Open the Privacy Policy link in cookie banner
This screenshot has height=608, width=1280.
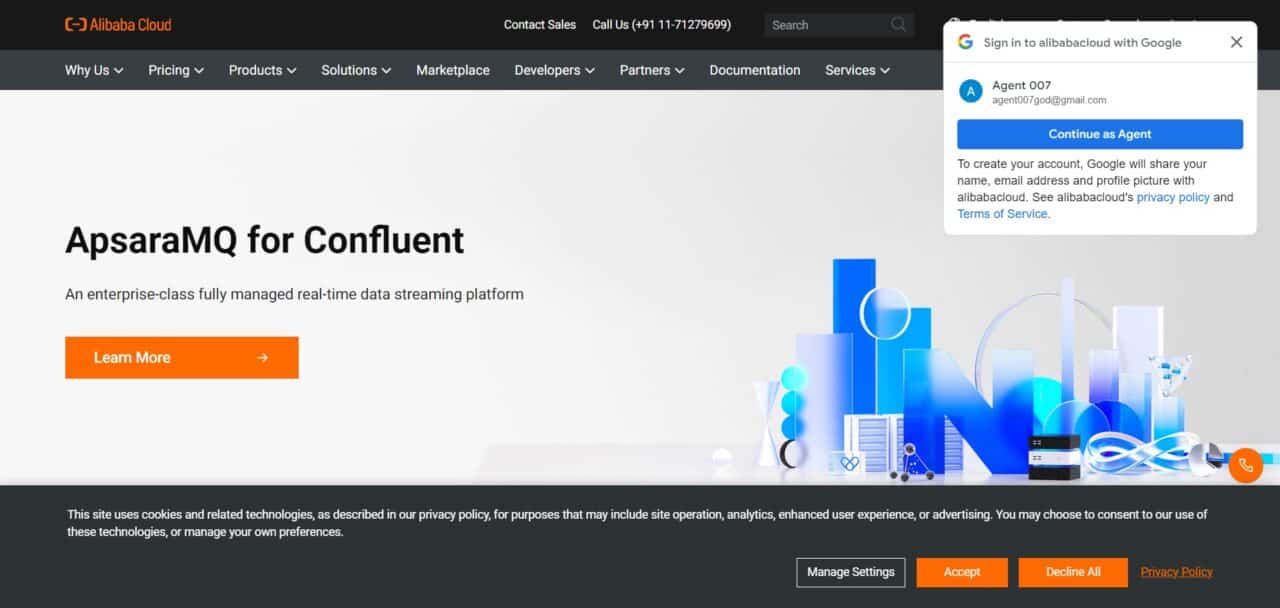(x=1177, y=572)
